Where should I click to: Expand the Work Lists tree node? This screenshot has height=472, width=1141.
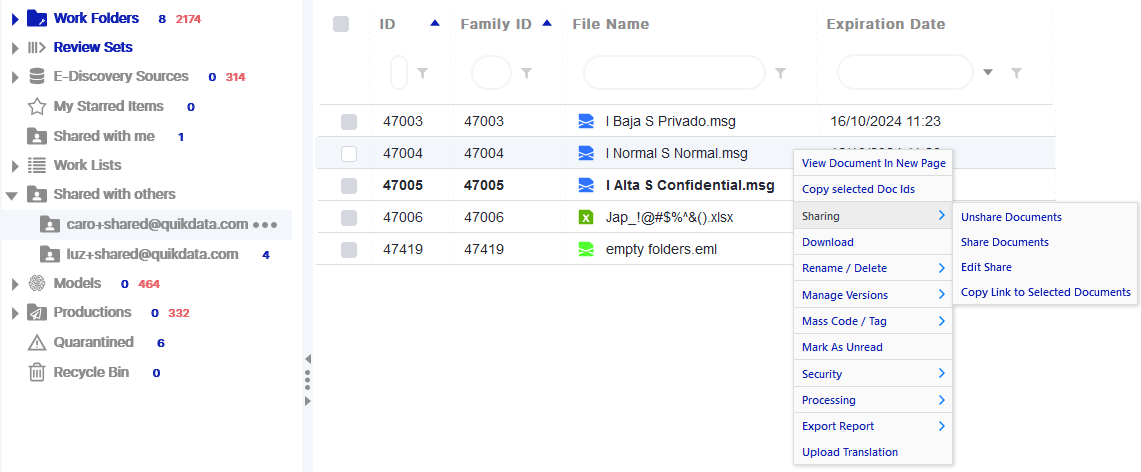point(15,166)
